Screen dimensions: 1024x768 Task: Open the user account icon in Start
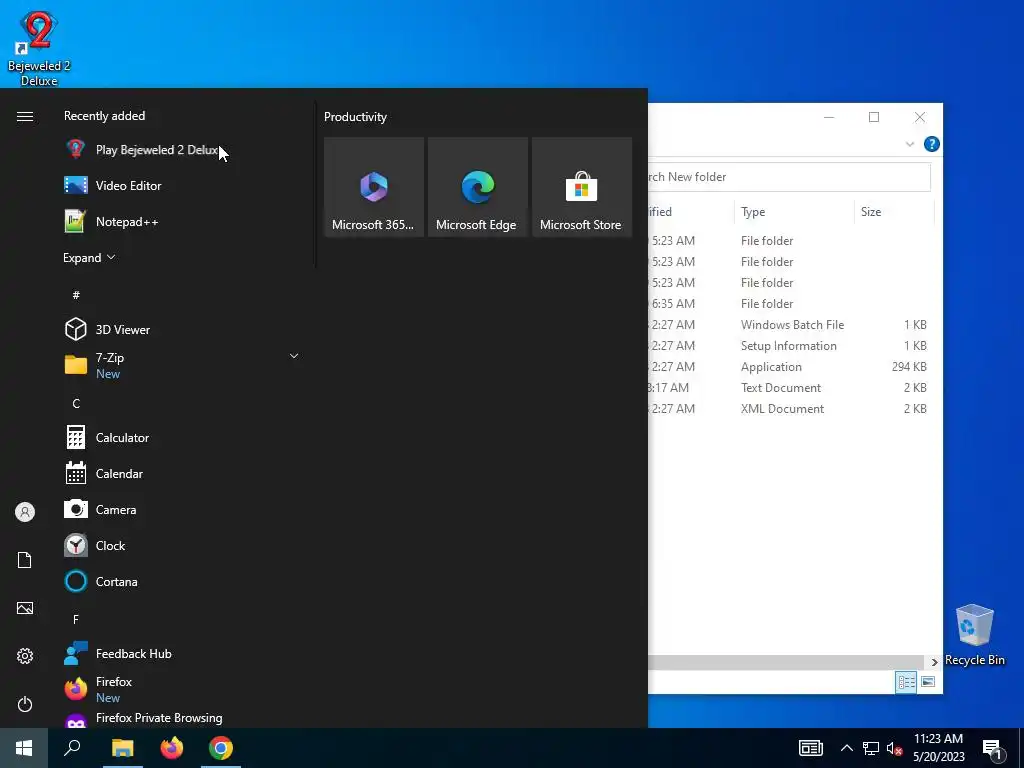pyautogui.click(x=25, y=512)
